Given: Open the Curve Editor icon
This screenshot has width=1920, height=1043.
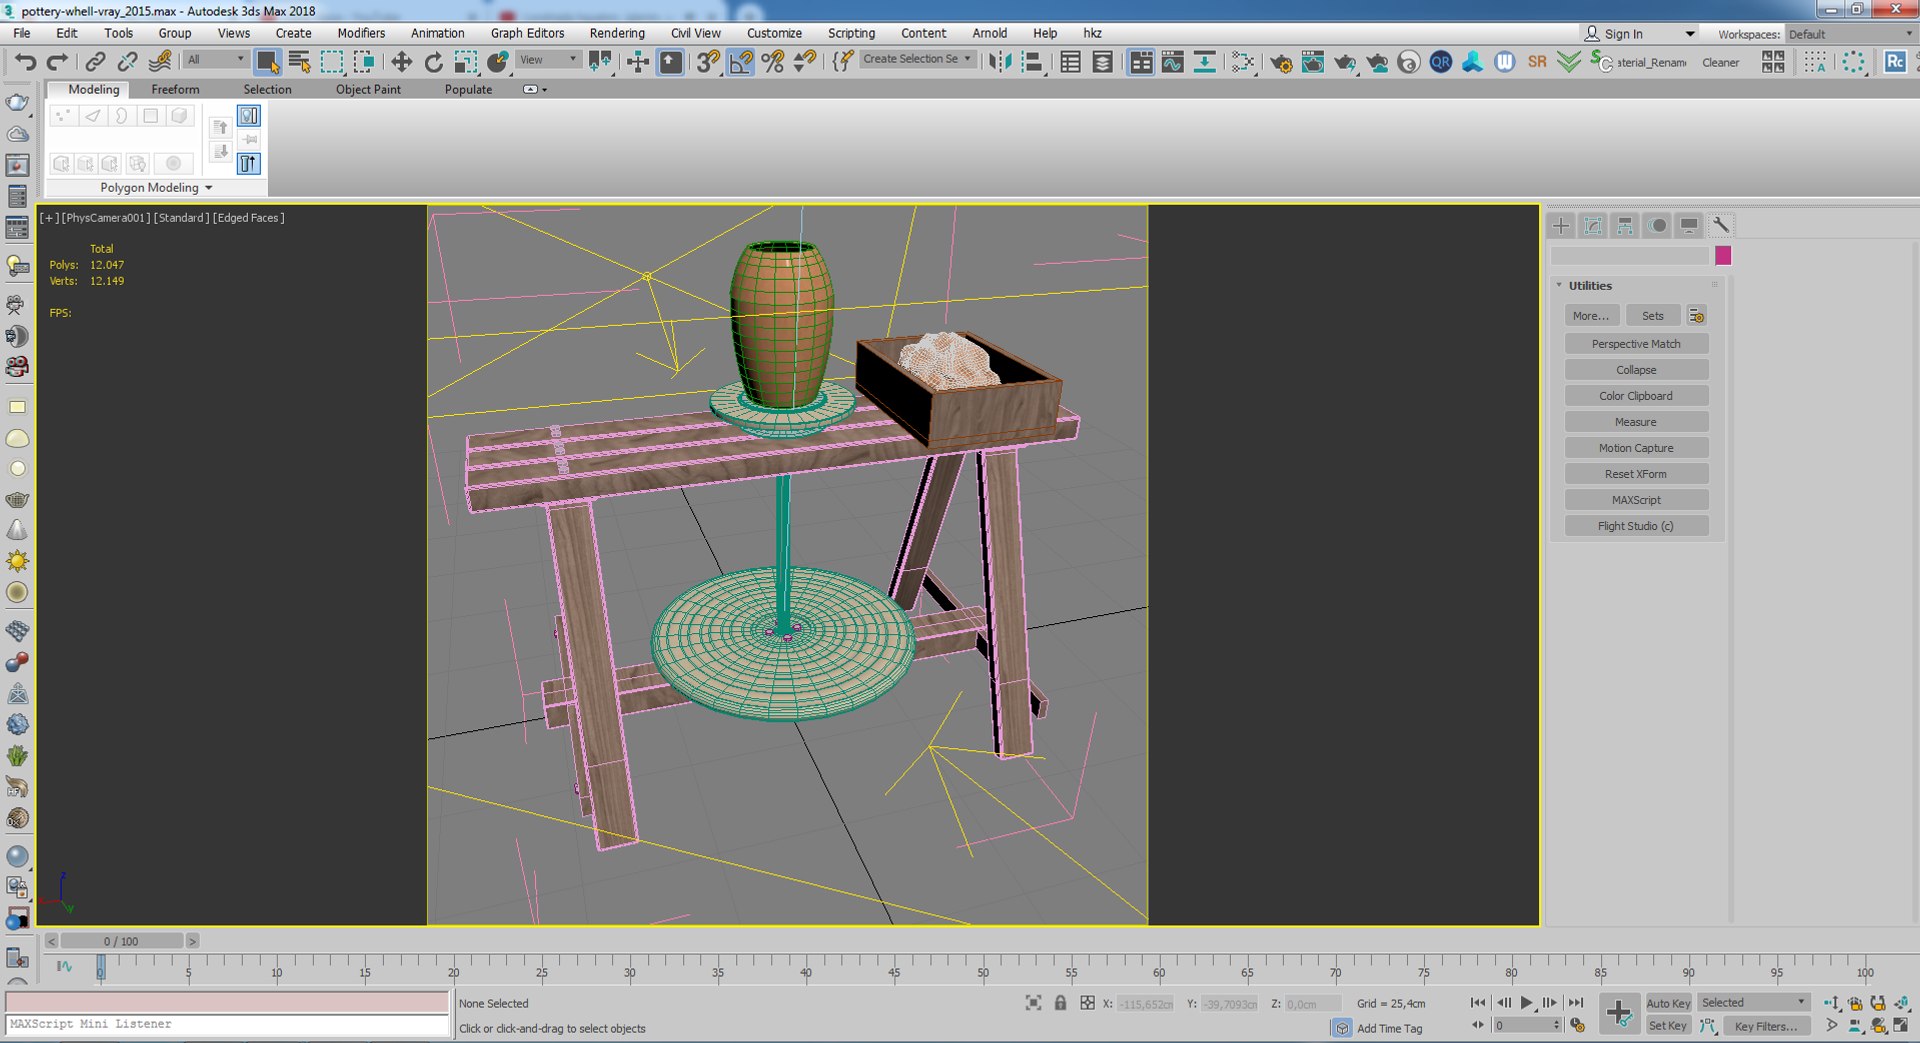Looking at the screenshot, I should (x=1172, y=62).
